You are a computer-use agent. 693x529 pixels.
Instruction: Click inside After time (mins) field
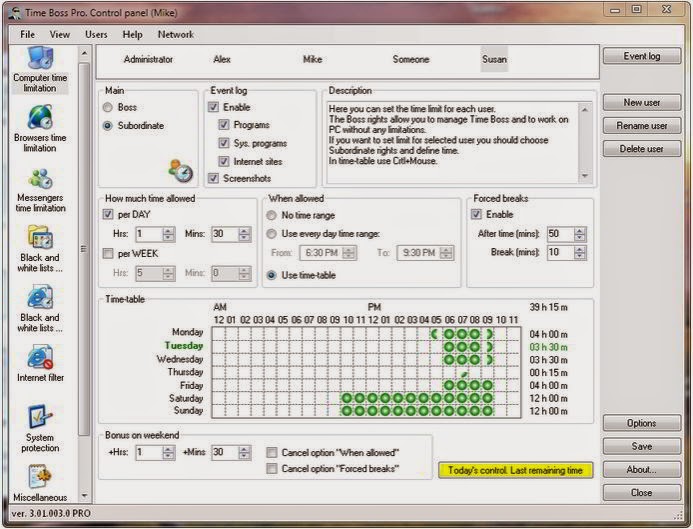[560, 234]
